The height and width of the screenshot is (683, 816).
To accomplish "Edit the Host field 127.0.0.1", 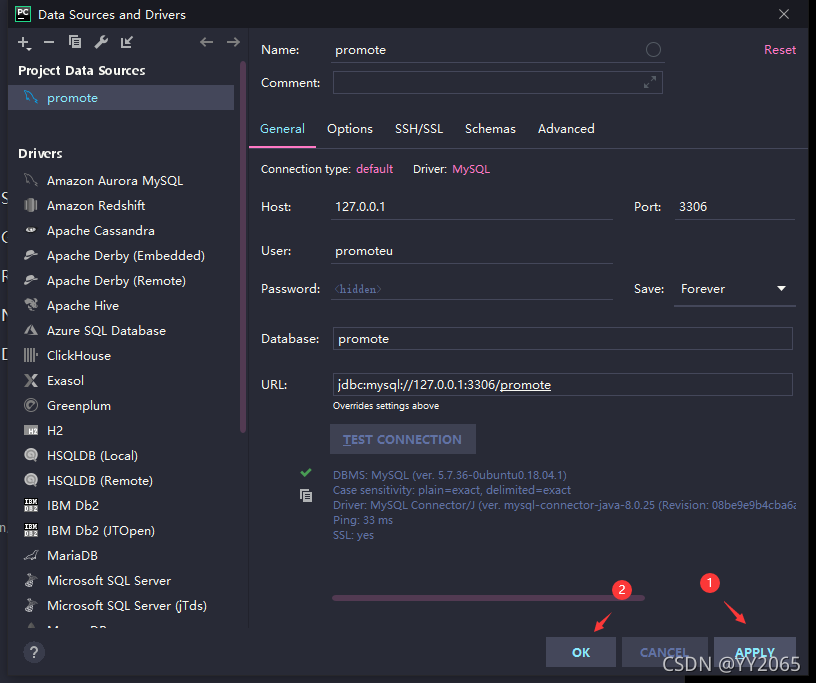I will click(x=471, y=207).
